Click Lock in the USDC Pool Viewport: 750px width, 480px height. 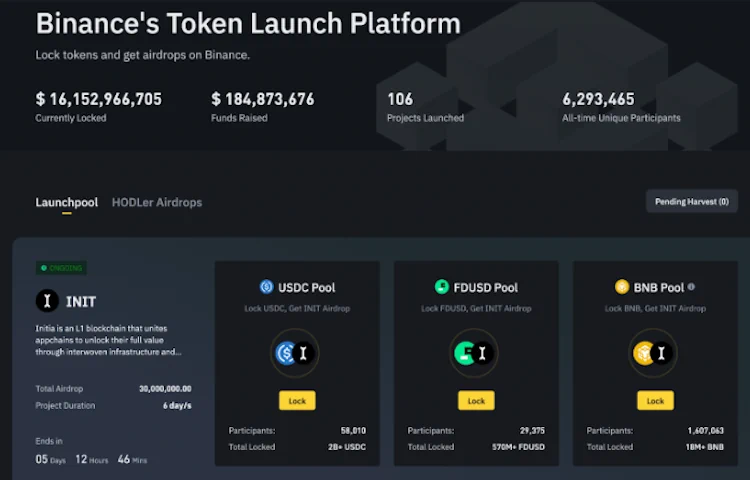click(x=297, y=401)
